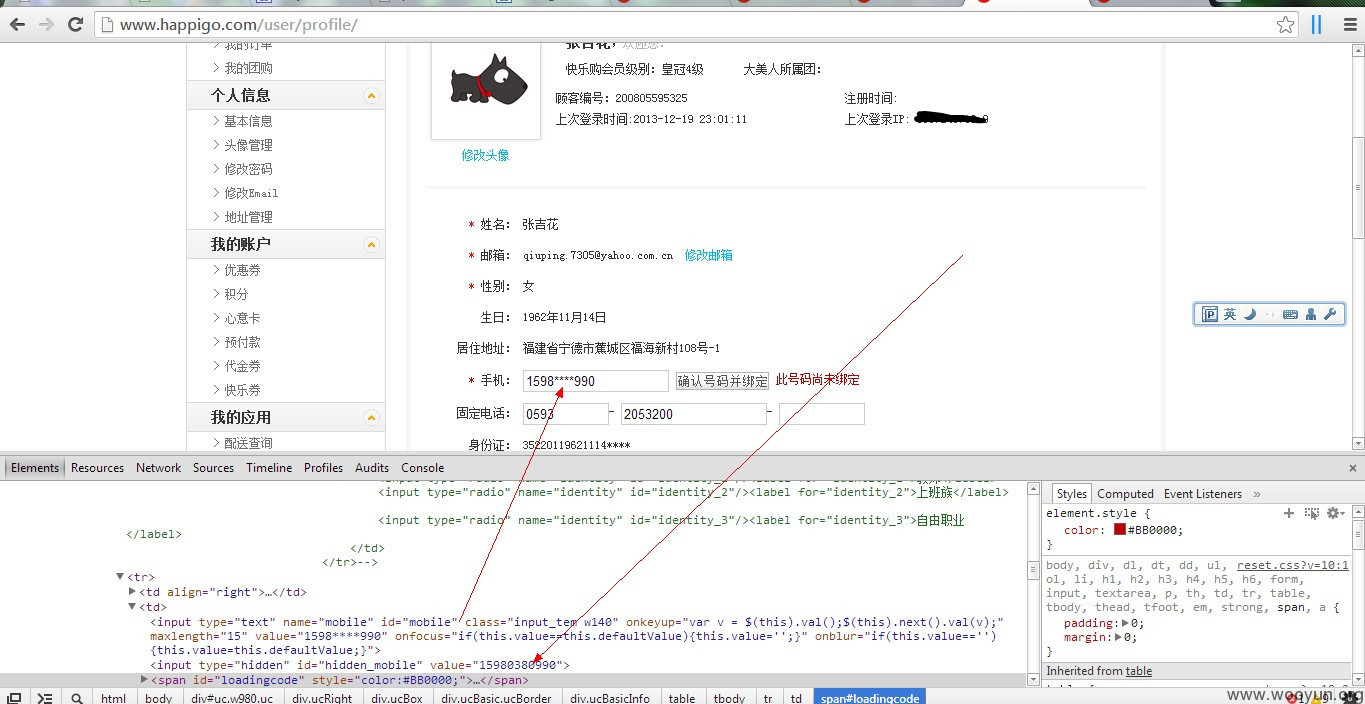Click the mobile number input field

(595, 381)
